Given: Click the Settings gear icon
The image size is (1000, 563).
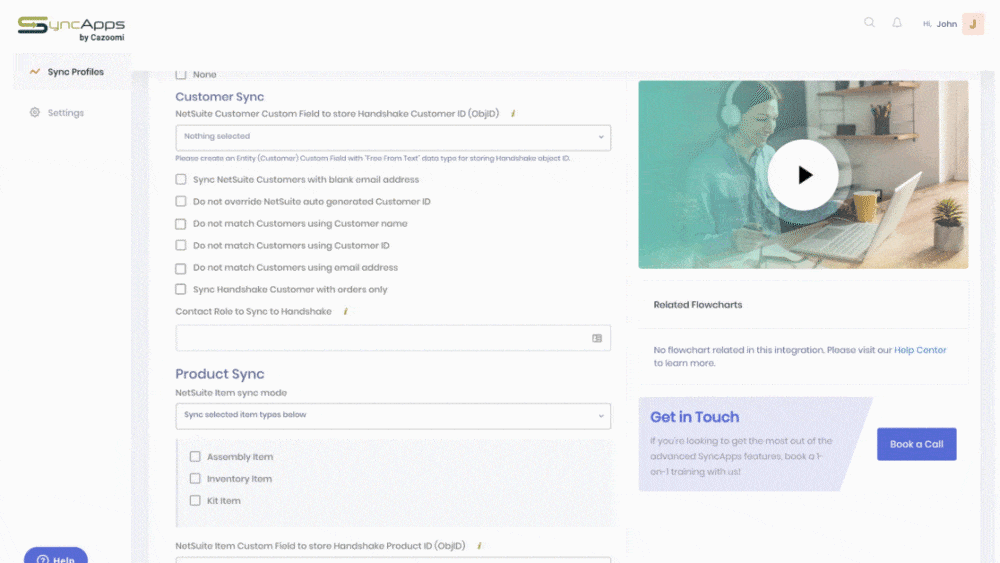Looking at the screenshot, I should 34,113.
